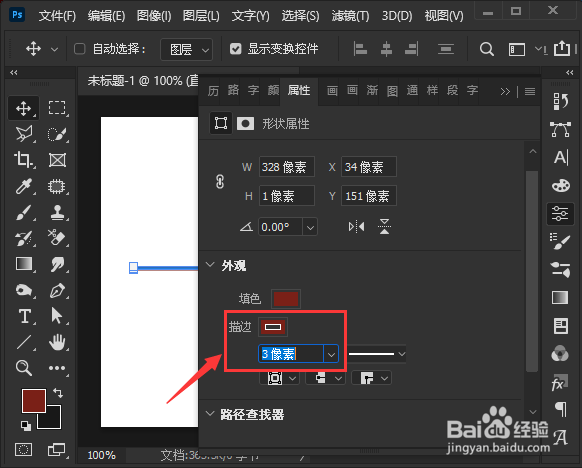Switch to mask properties icon
This screenshot has height=468, width=582.
tap(245, 123)
